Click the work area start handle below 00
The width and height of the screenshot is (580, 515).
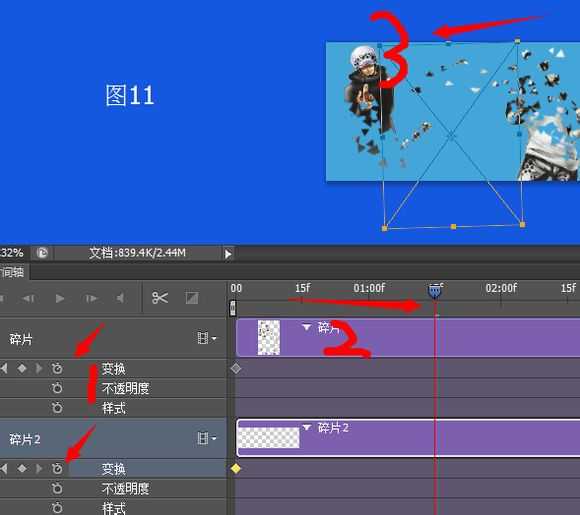[233, 308]
